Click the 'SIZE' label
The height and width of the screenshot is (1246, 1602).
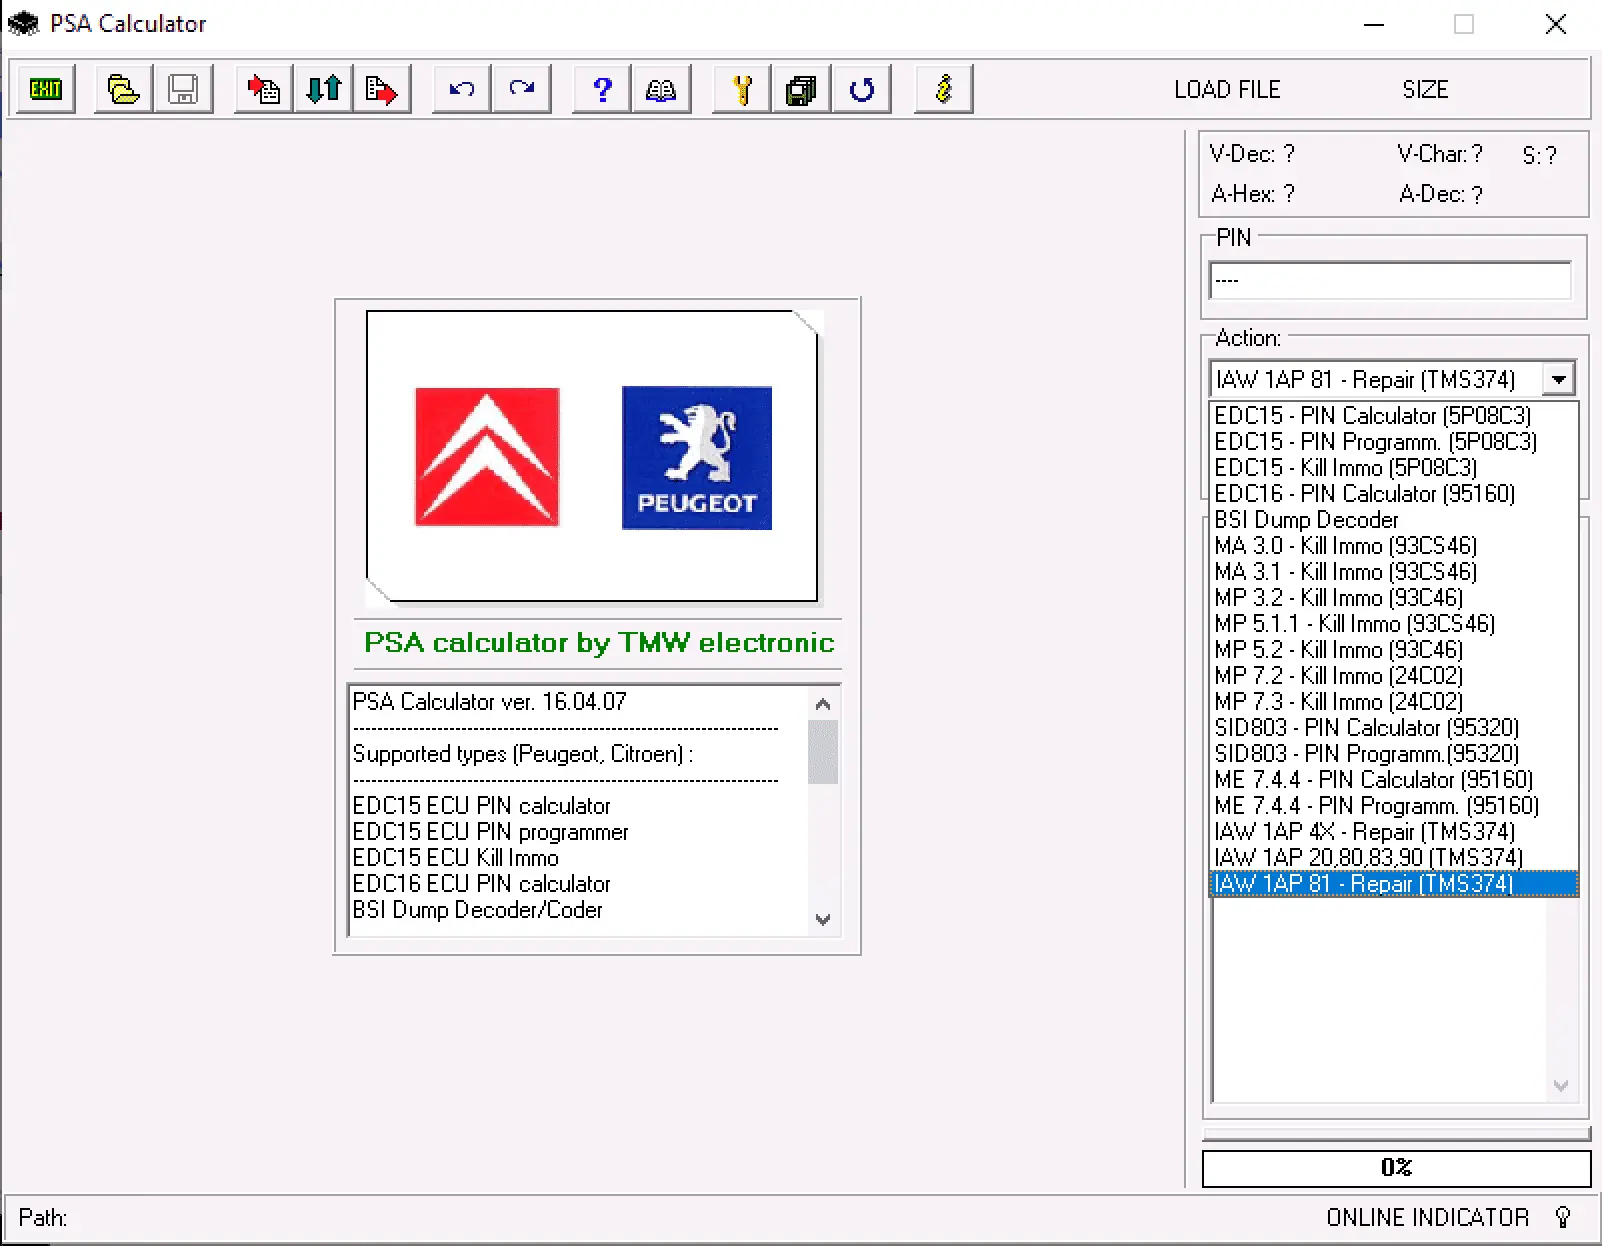(1425, 90)
